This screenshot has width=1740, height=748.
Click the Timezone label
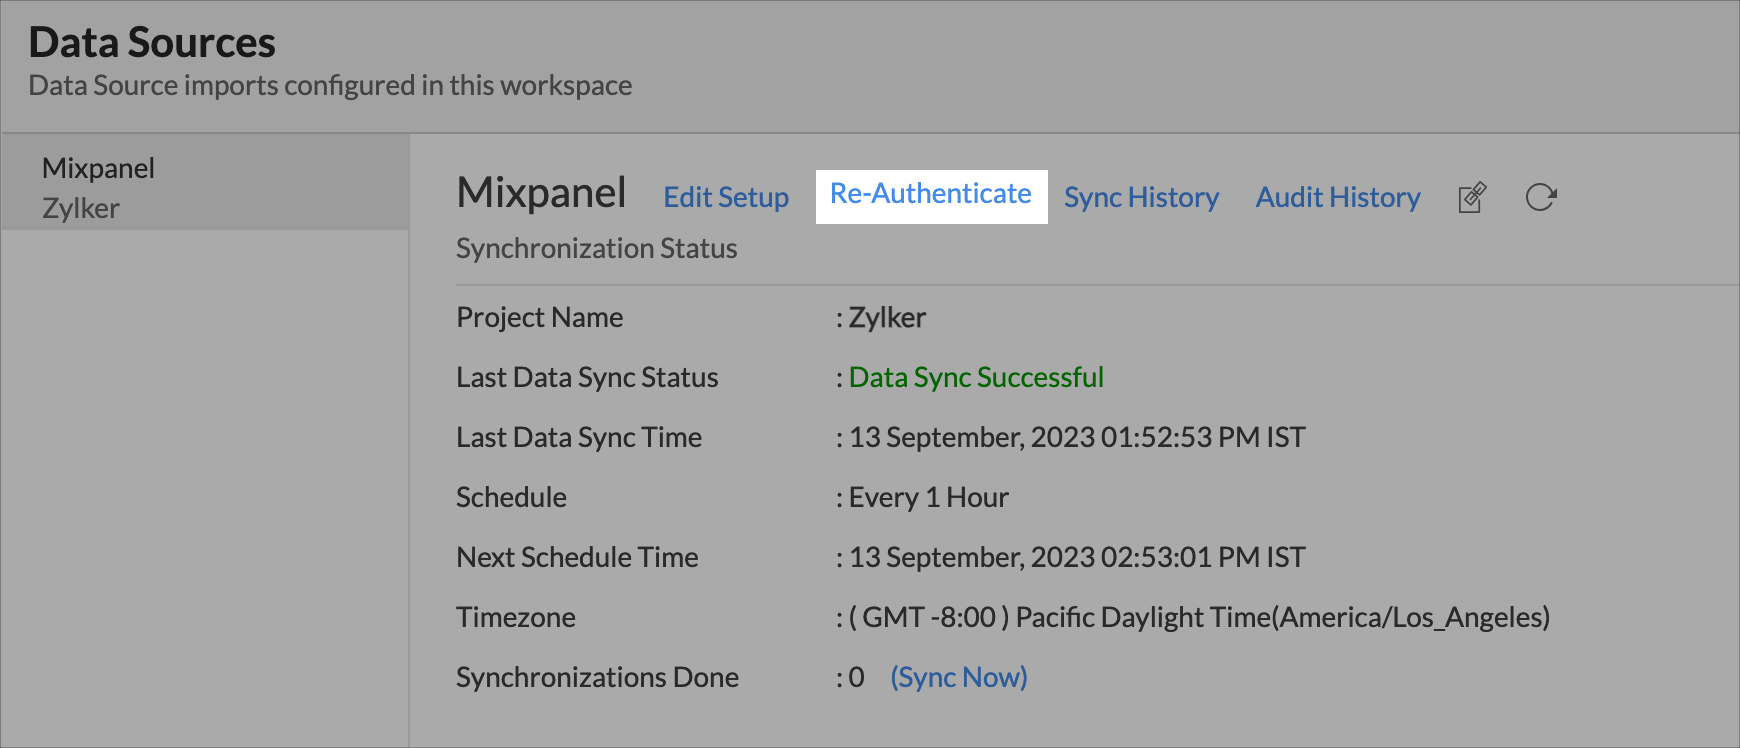[516, 617]
